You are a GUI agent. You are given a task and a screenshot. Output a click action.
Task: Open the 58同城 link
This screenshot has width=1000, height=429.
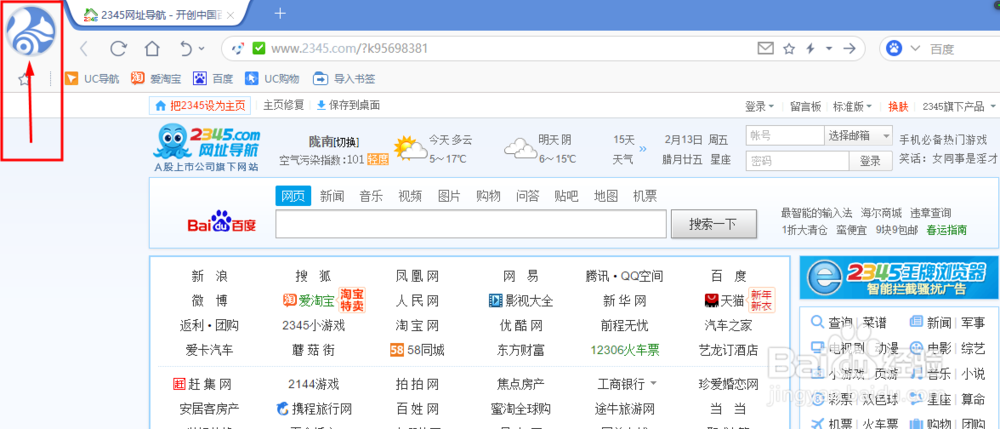tap(417, 350)
